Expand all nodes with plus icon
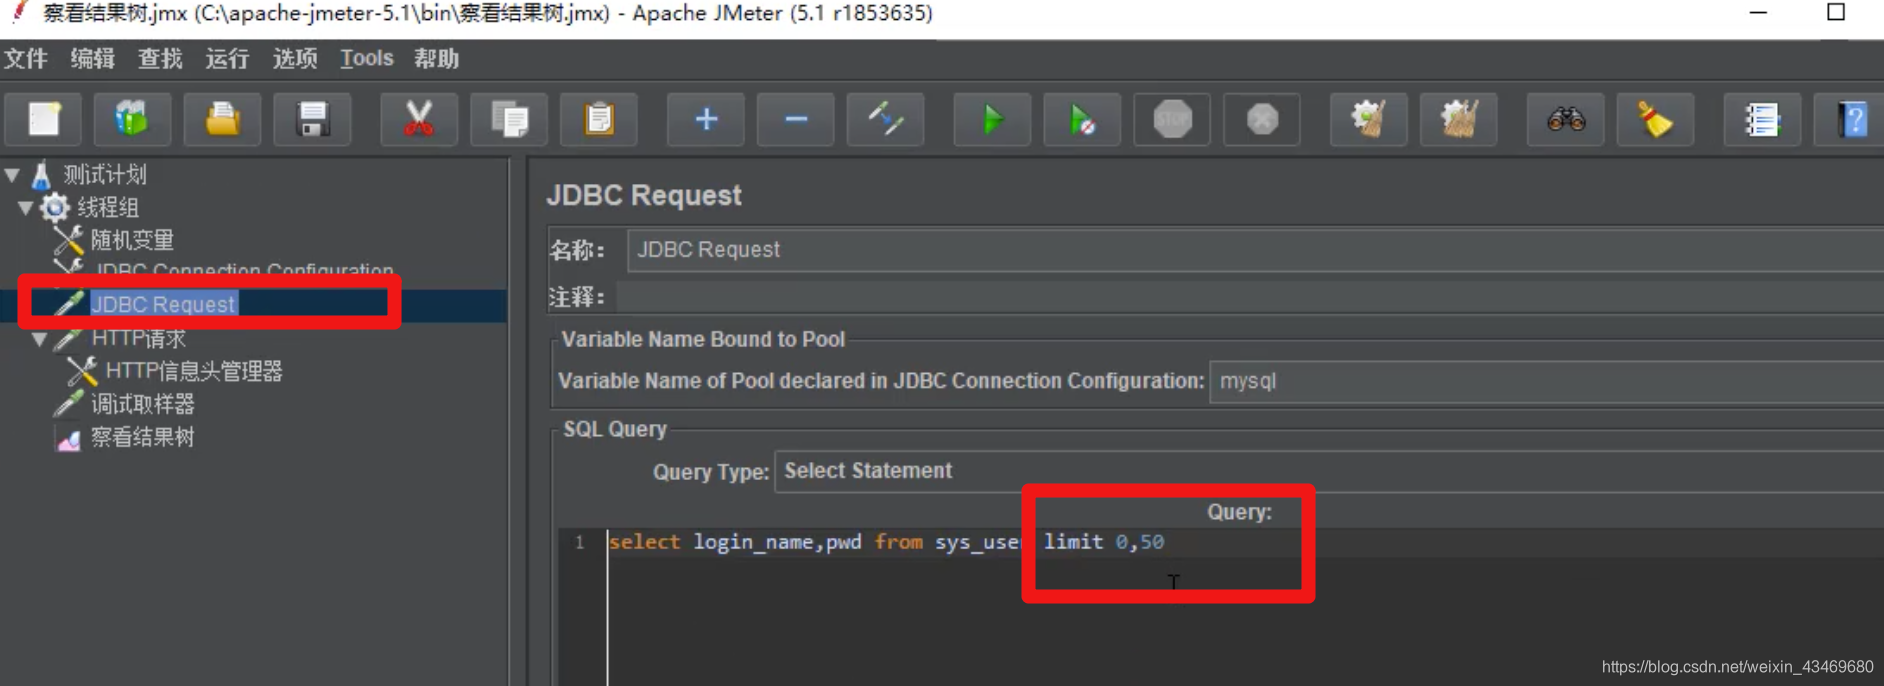 pos(706,120)
